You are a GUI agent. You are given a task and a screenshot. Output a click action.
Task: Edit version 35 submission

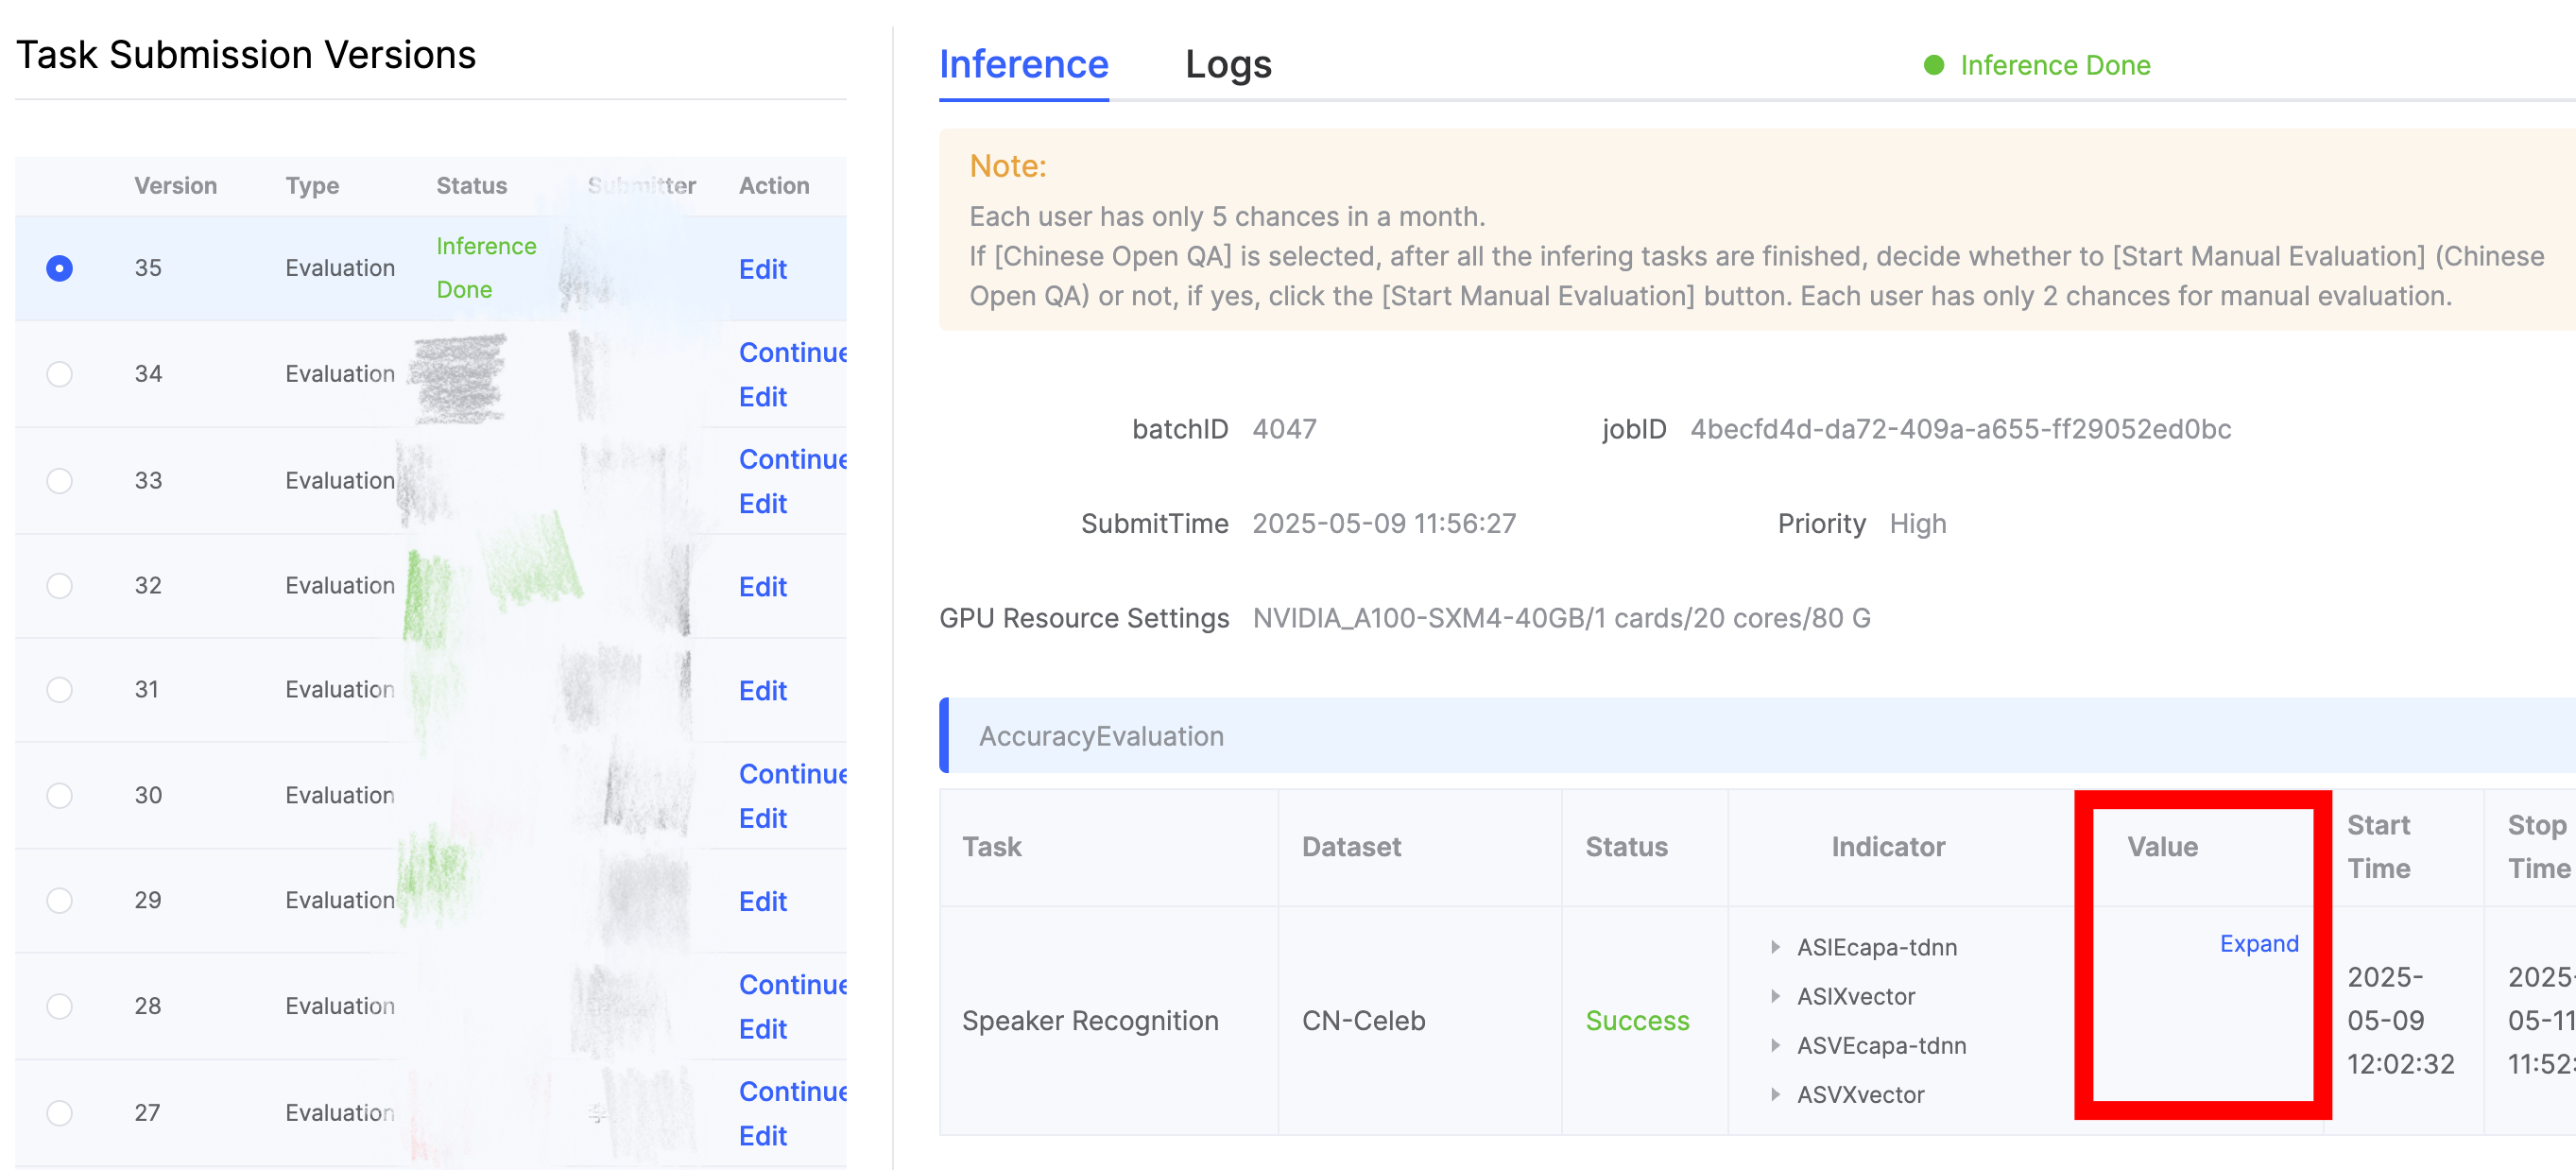762,269
